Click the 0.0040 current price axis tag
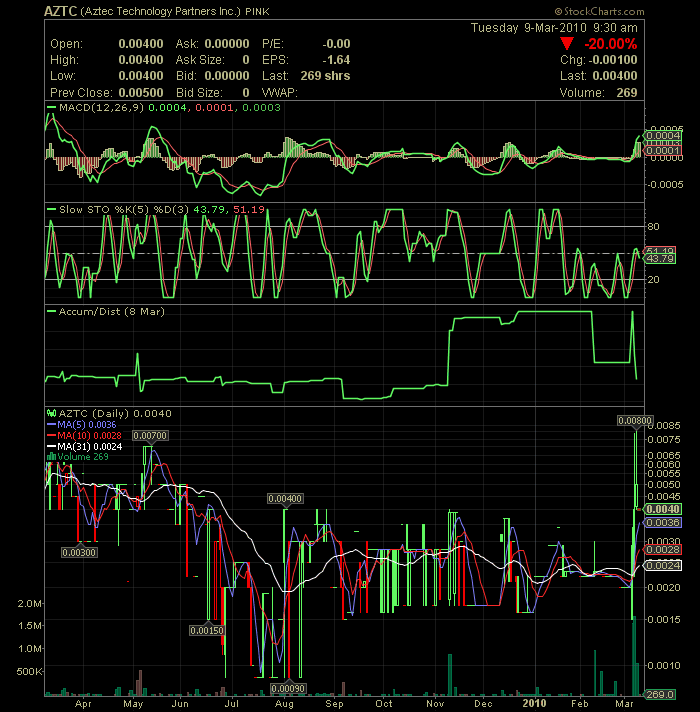 tap(663, 509)
